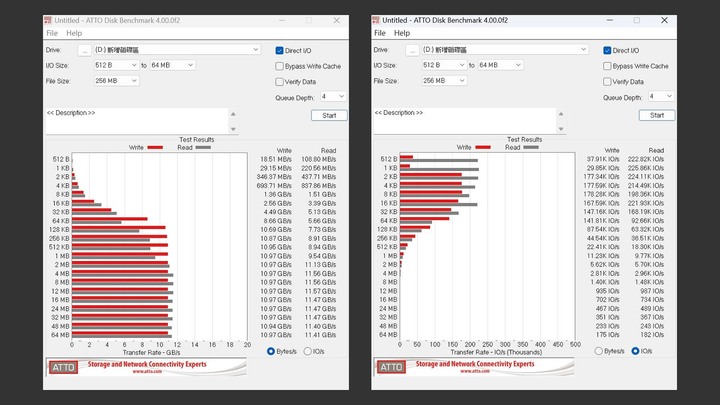Viewport: 720px width, 405px height.
Task: Click 16 KB row label in right chart
Action: (388, 203)
